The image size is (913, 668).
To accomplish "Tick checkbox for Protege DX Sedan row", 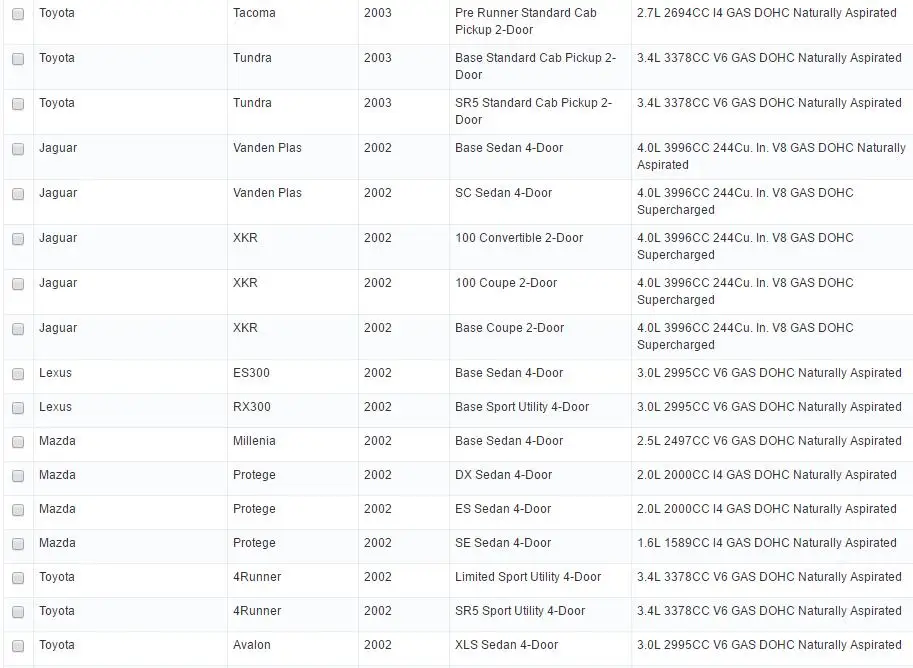I will point(18,476).
